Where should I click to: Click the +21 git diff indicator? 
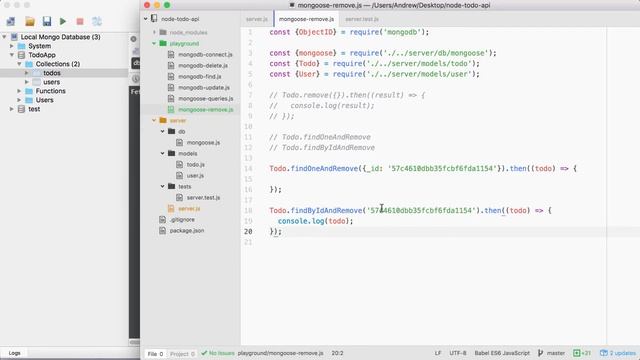tap(582, 353)
